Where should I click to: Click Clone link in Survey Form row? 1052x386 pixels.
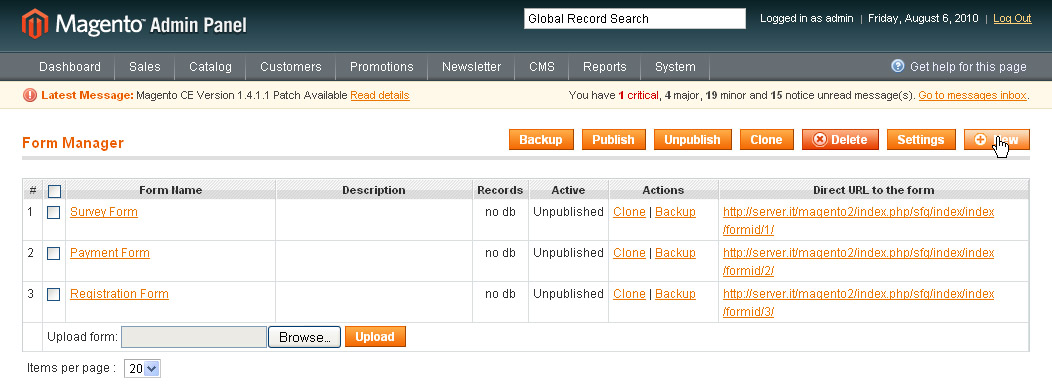[x=629, y=211]
